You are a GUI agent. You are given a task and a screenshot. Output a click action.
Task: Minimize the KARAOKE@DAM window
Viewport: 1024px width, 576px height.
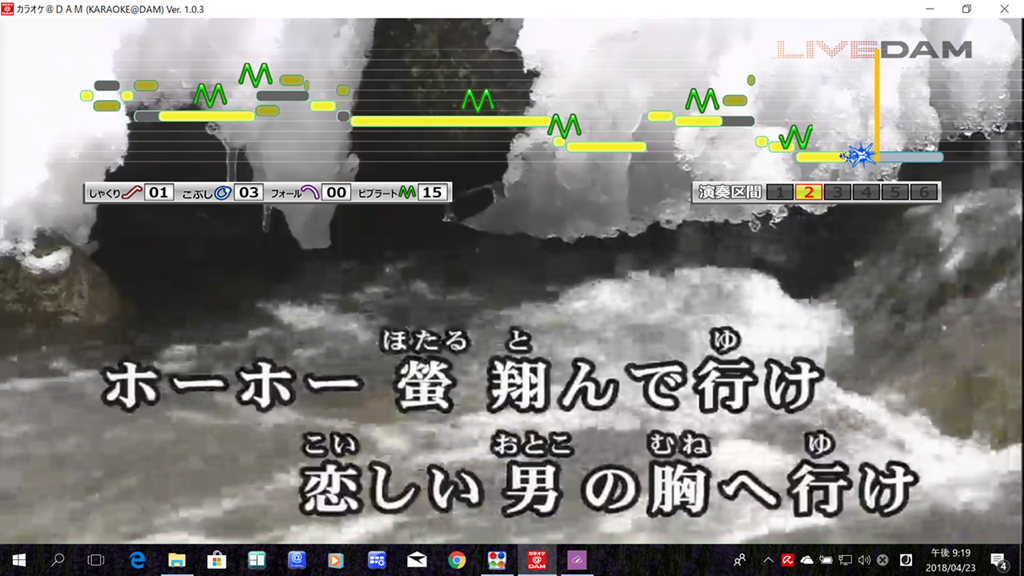(929, 9)
